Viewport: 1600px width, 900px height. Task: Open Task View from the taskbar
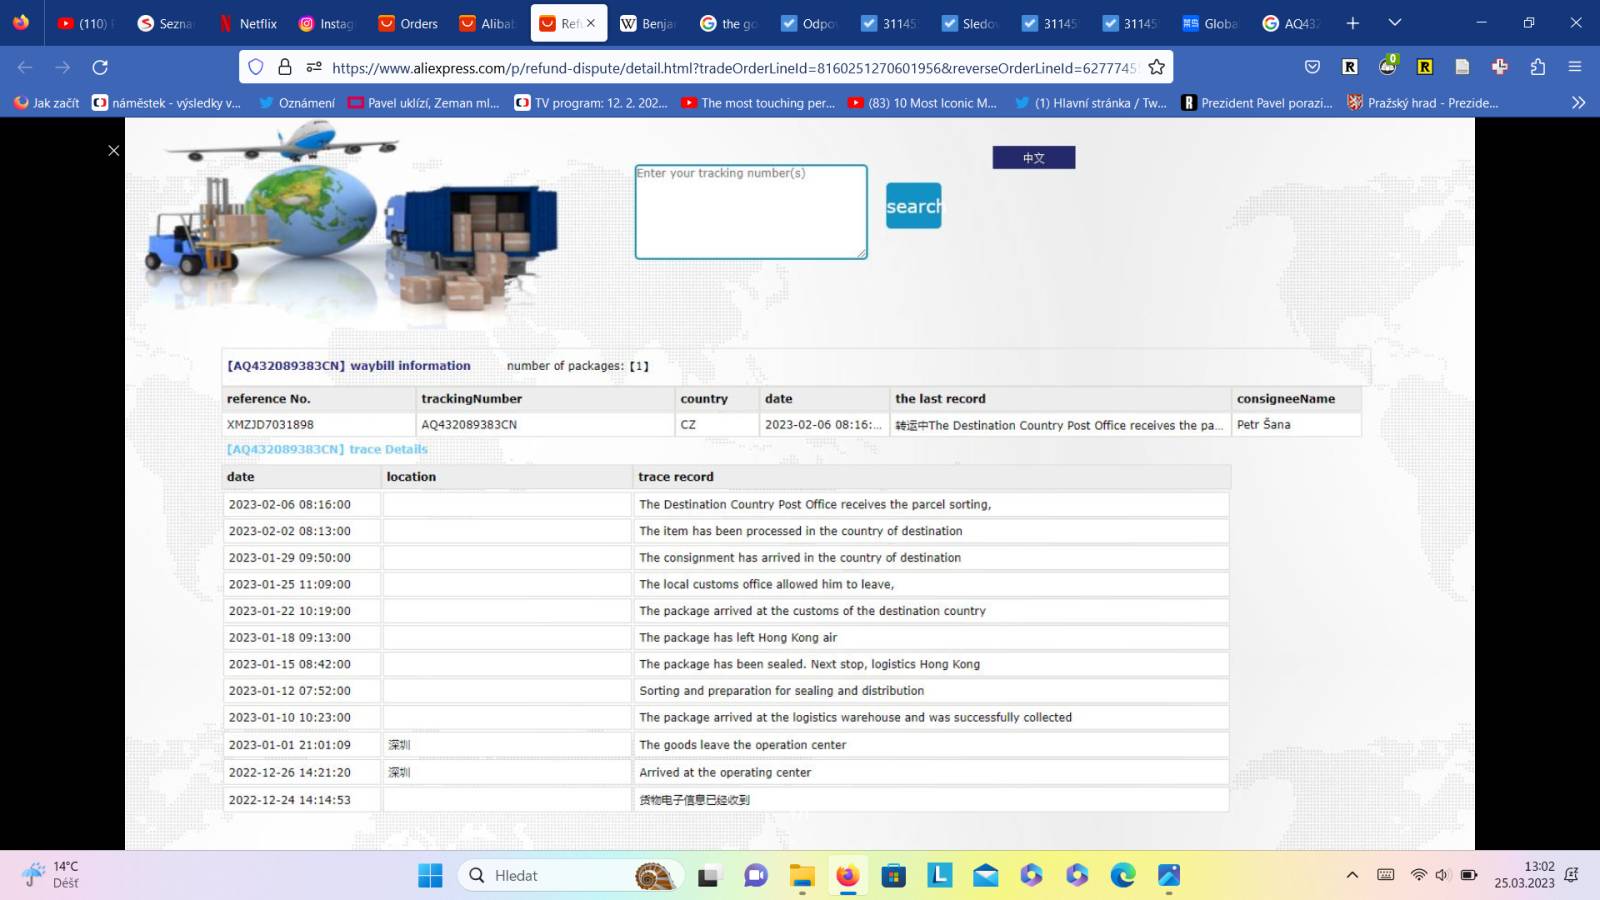click(709, 876)
